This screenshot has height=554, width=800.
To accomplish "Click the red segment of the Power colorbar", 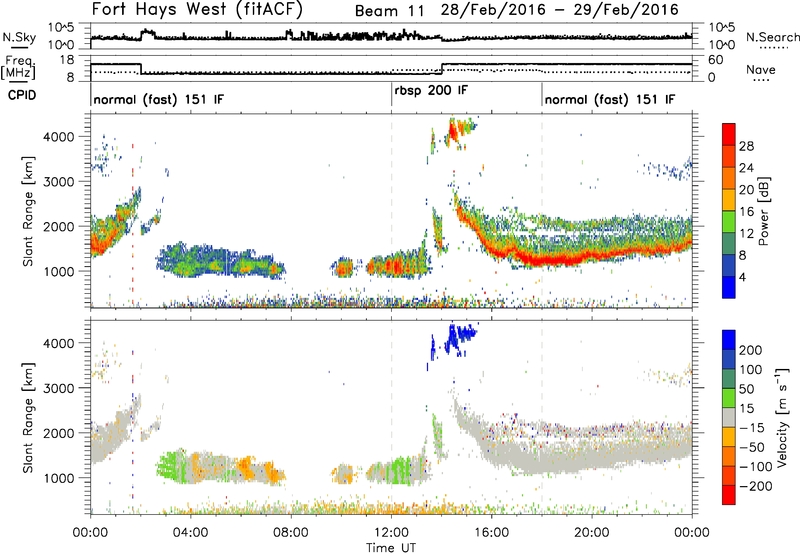I will pos(729,134).
